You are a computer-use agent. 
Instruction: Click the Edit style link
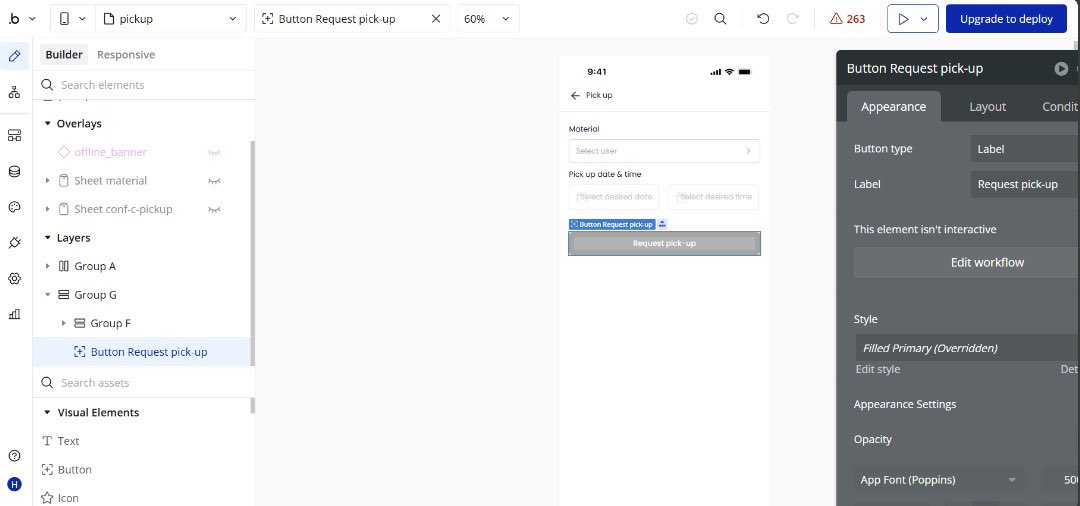[878, 369]
